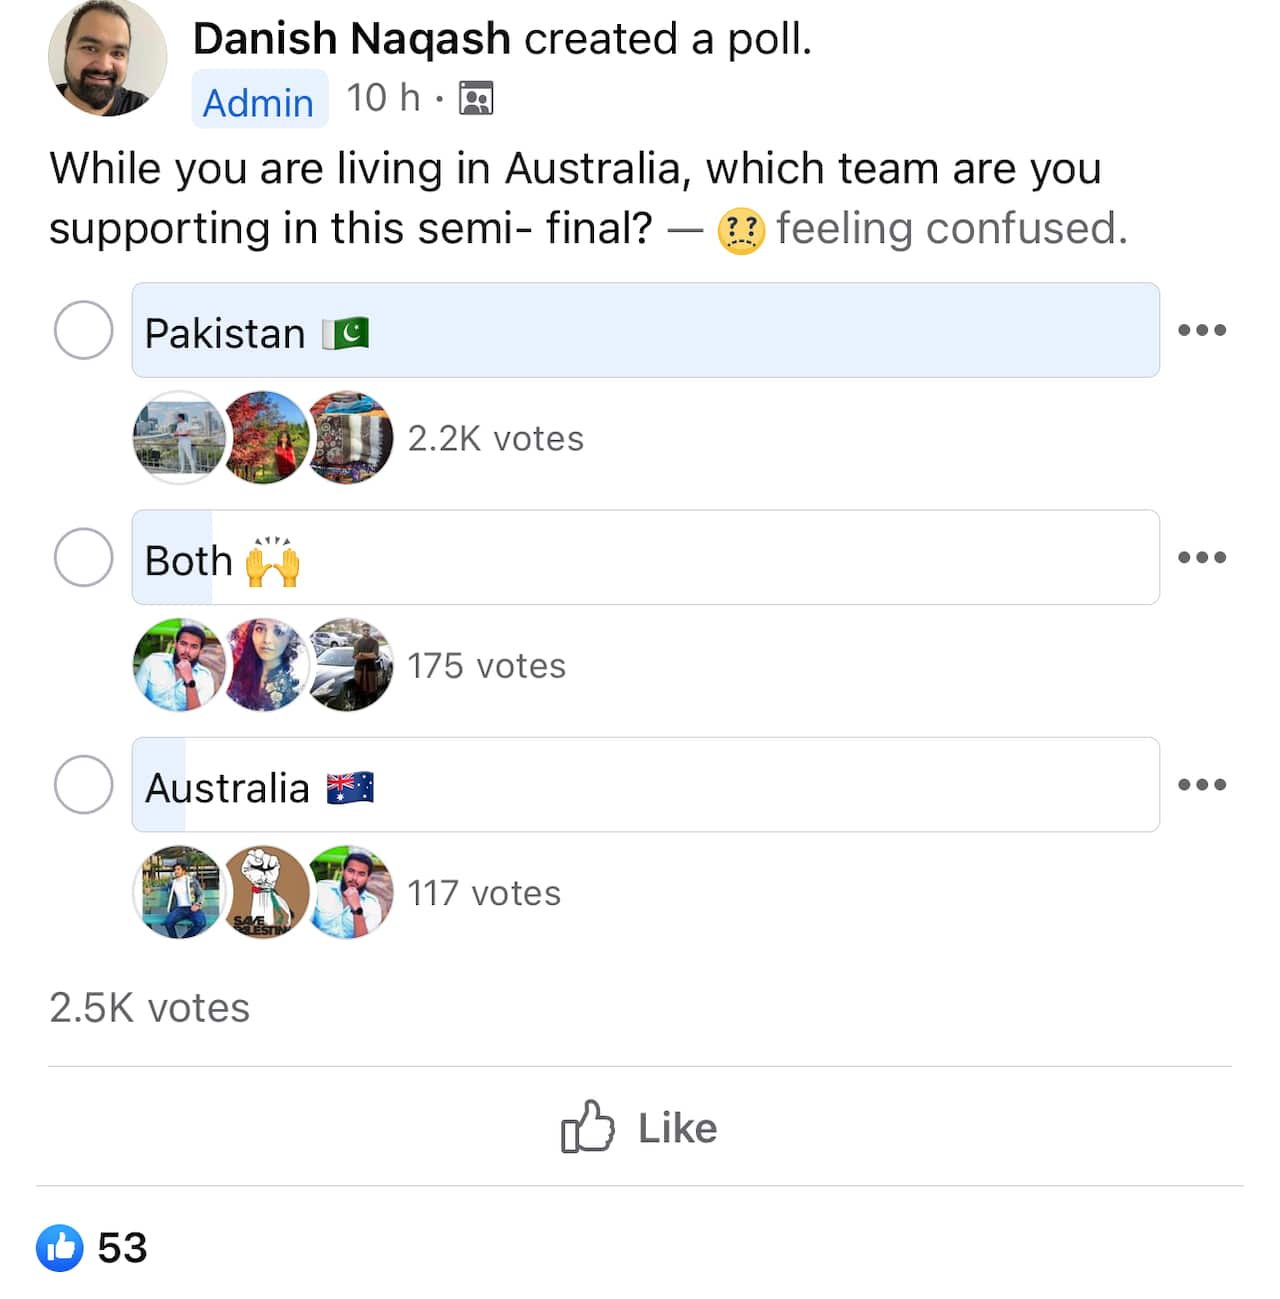Click the audience/group icon beside the timestamp
The image size is (1280, 1299).
(475, 97)
